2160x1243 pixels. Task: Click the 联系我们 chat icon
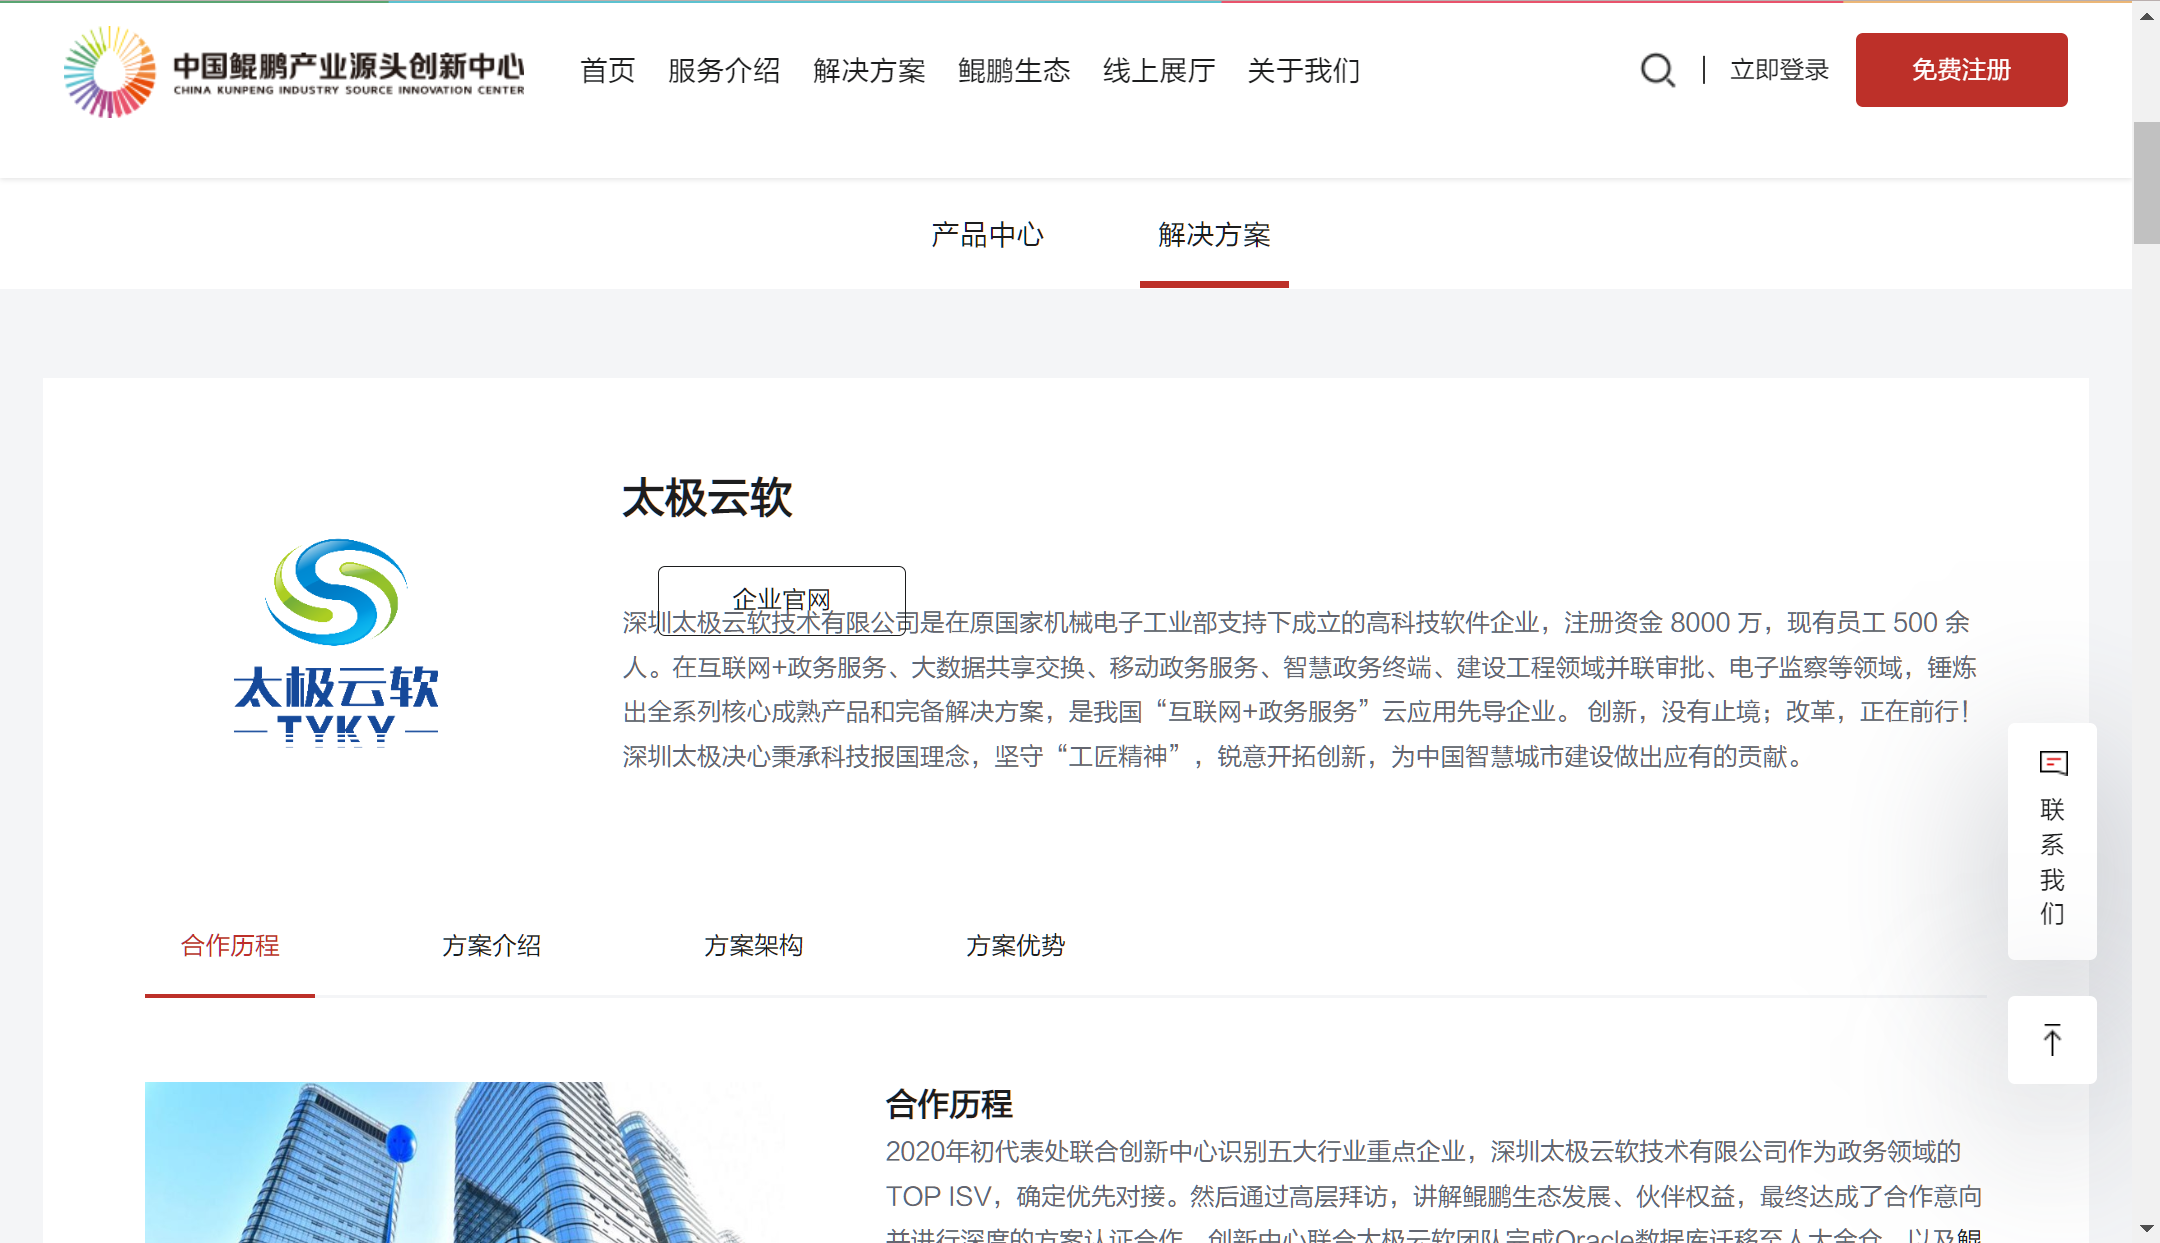coord(2053,764)
